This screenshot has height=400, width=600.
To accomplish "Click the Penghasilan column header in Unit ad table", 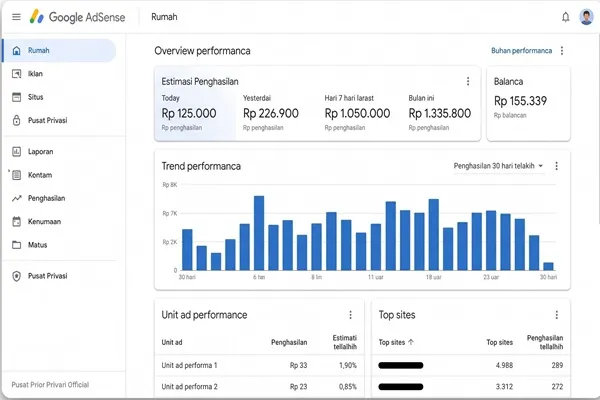I will 289,342.
